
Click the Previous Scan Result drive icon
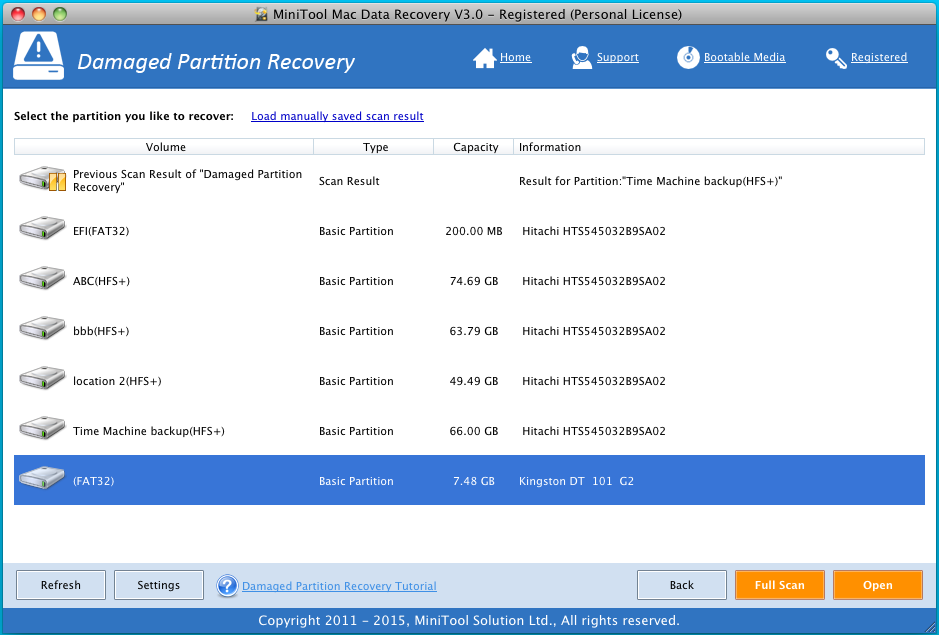coord(42,179)
